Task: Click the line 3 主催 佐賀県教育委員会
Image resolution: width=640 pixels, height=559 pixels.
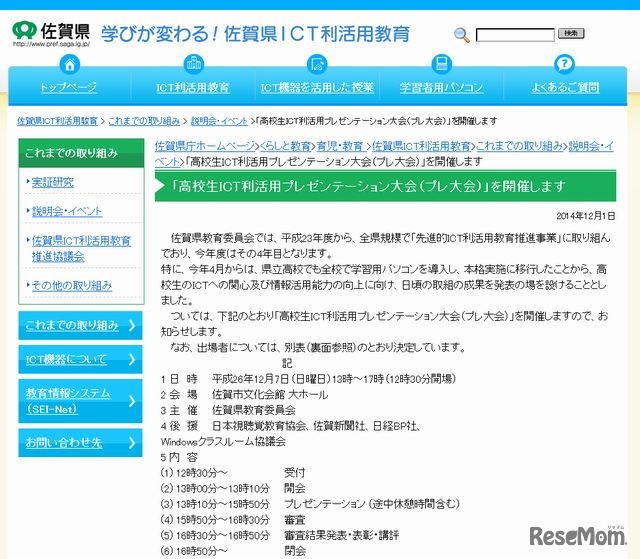Action: (228, 410)
